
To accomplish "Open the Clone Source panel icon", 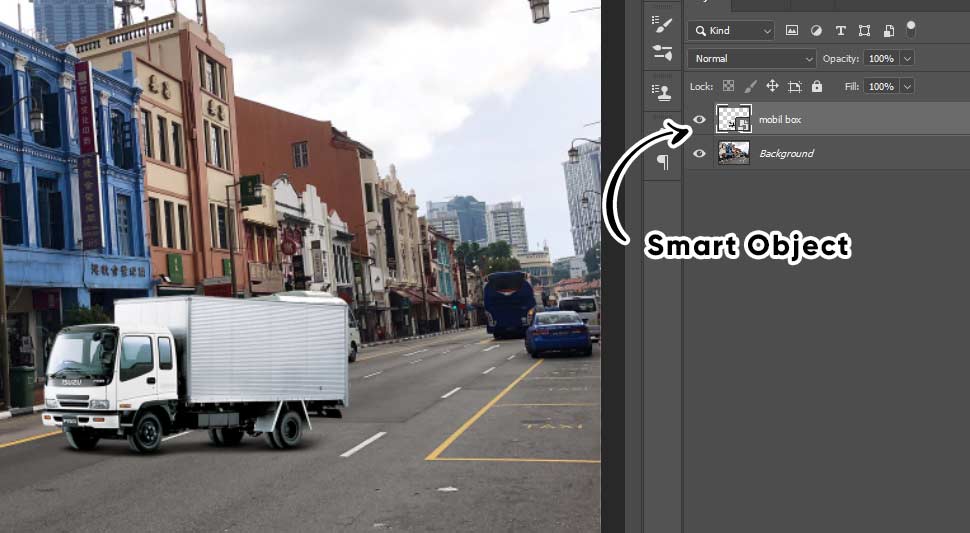I will [662, 92].
